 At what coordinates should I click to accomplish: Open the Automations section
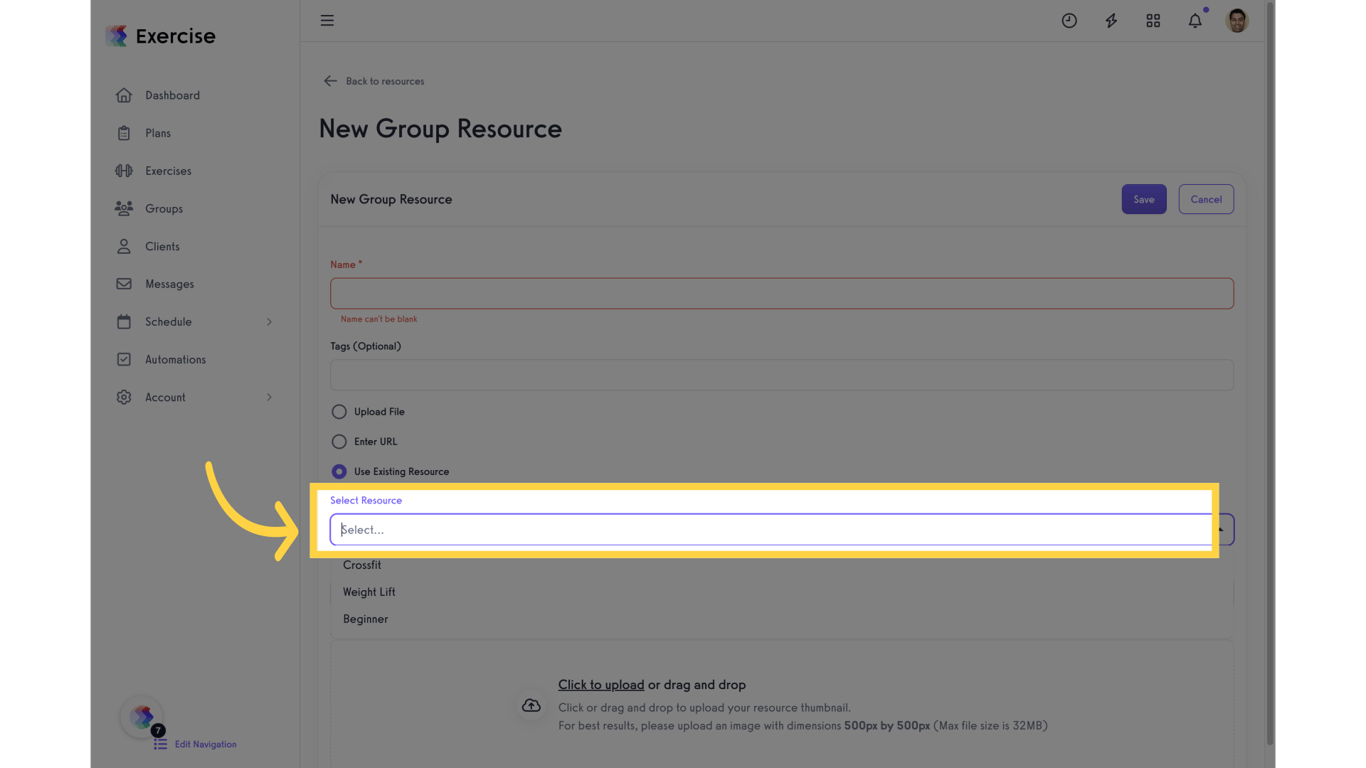pyautogui.click(x=175, y=359)
